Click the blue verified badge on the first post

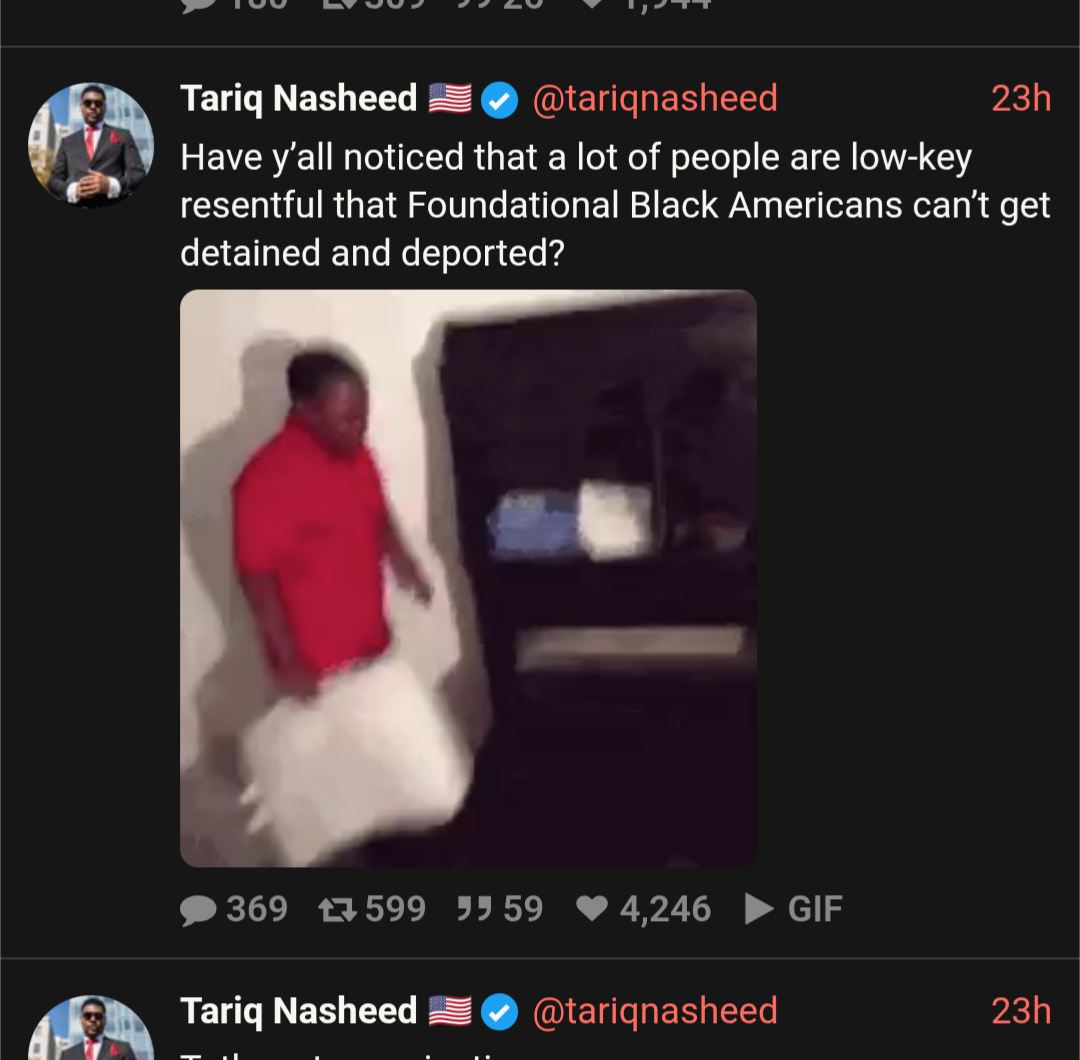point(499,100)
